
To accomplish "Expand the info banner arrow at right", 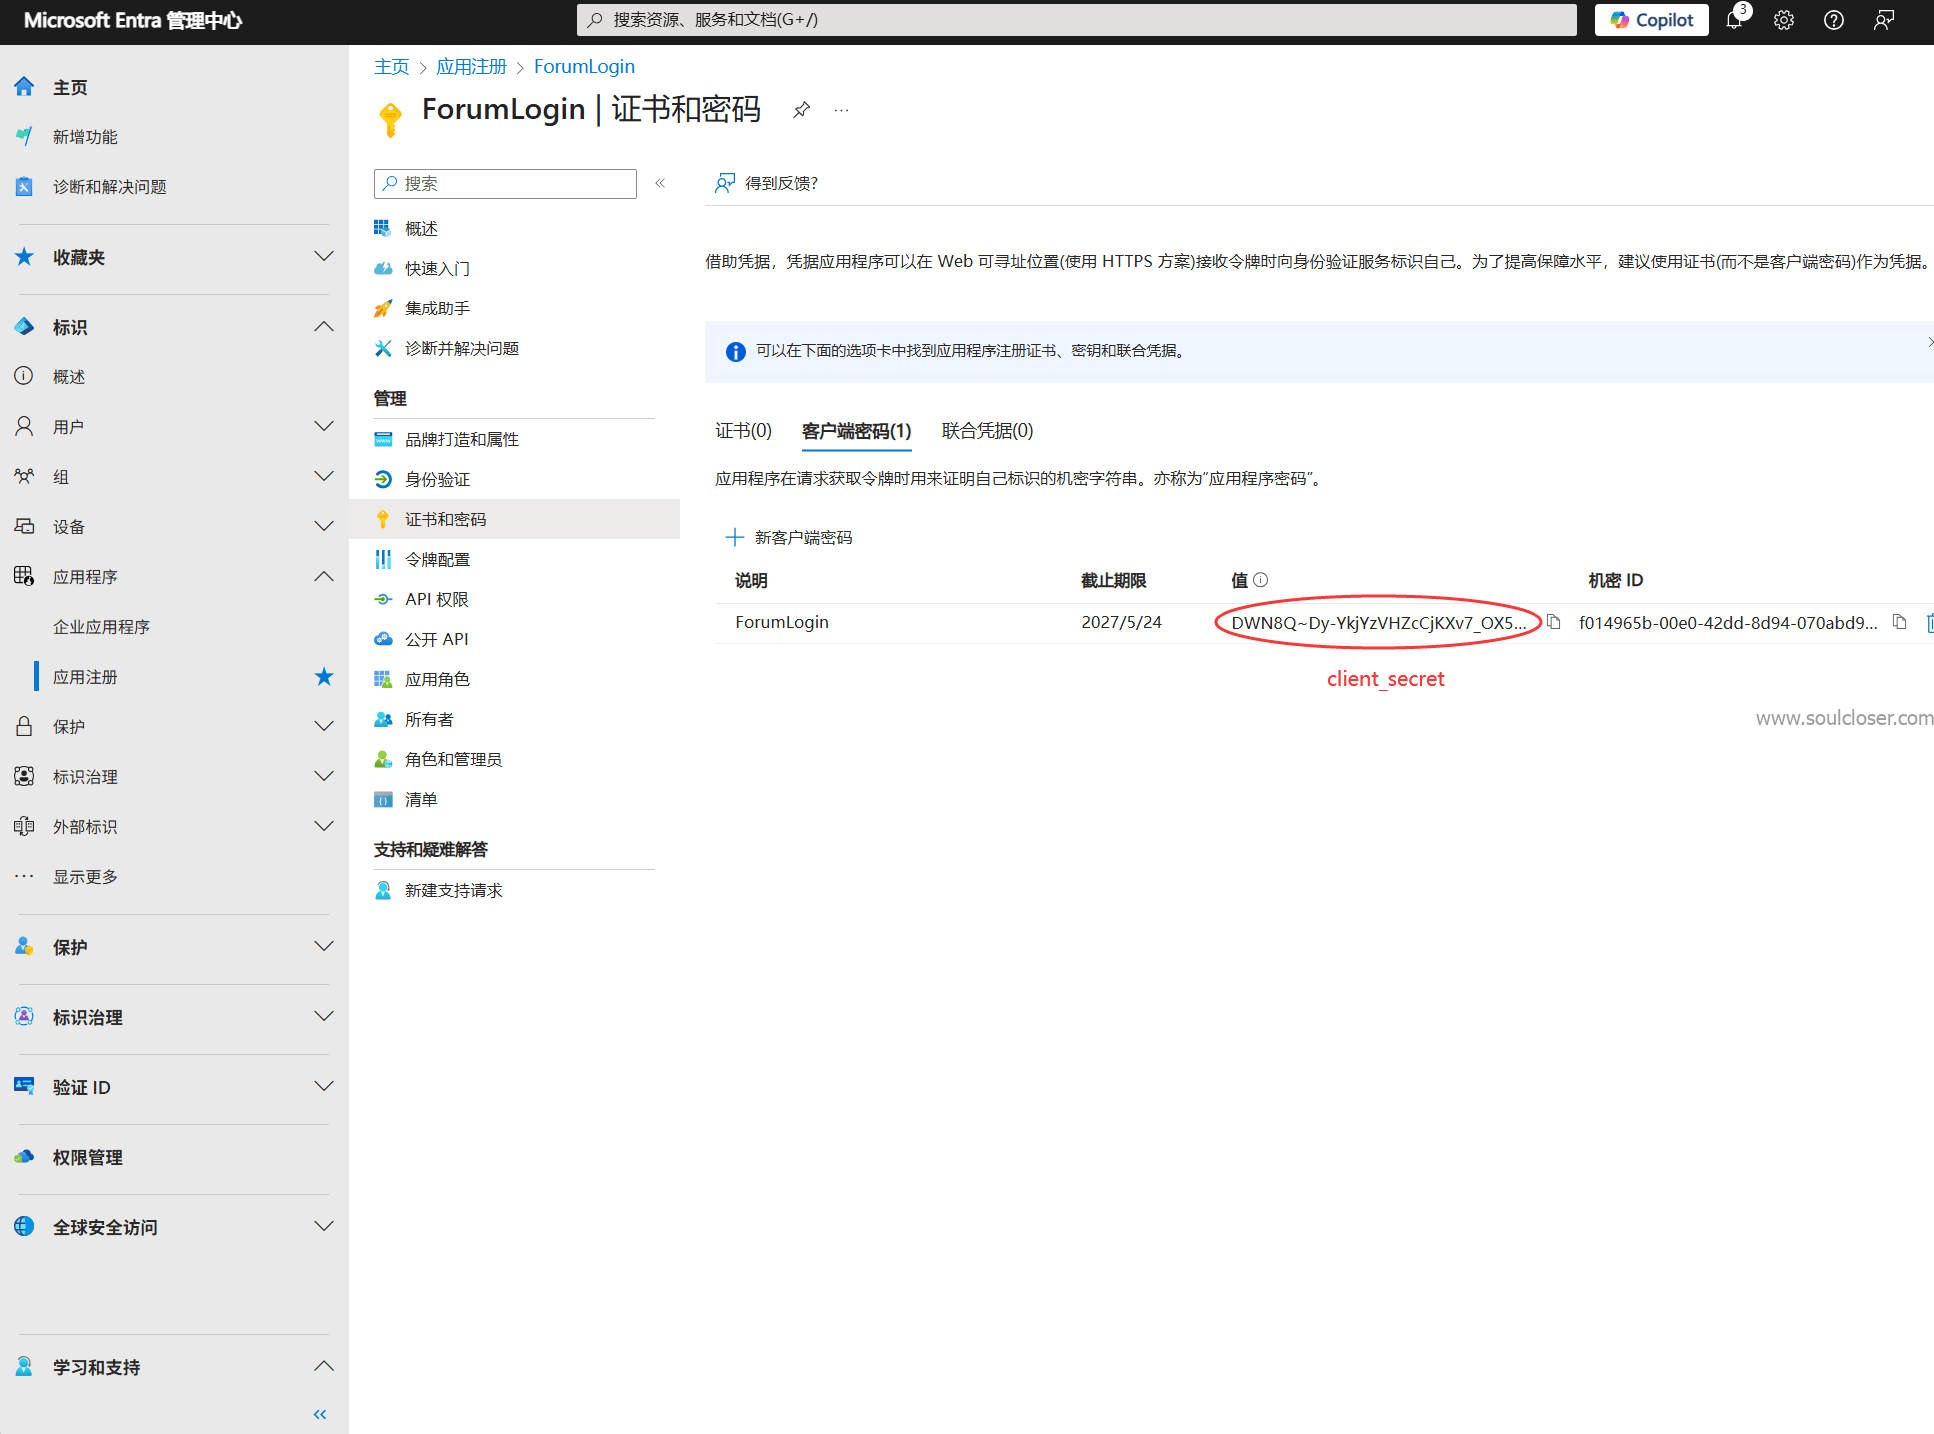I will coord(1929,343).
